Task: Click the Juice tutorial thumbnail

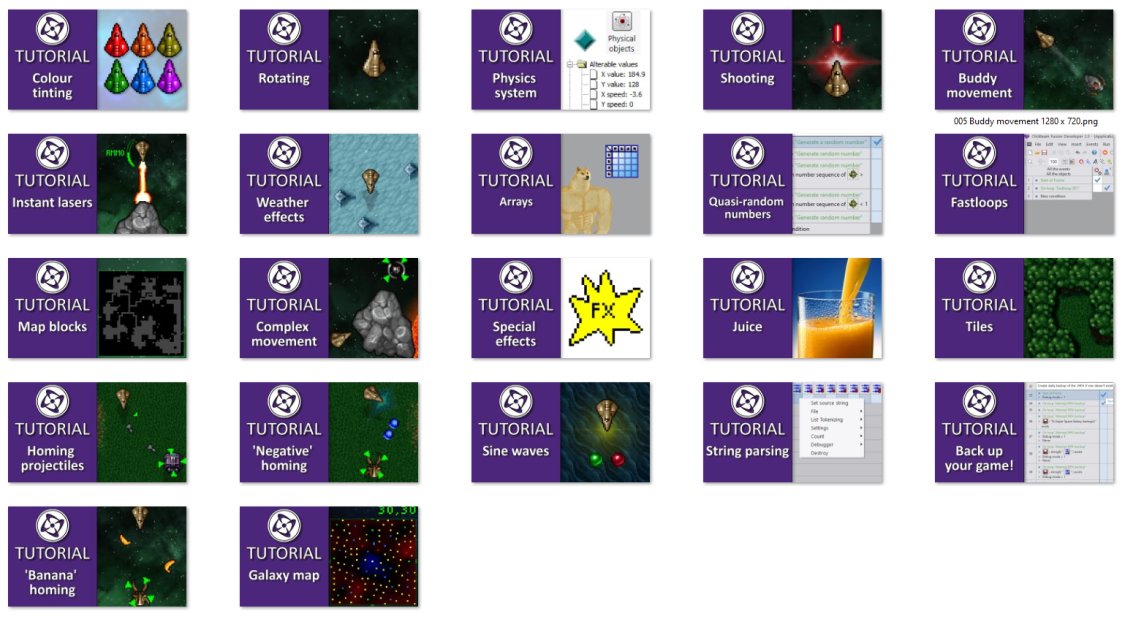Action: coord(792,308)
